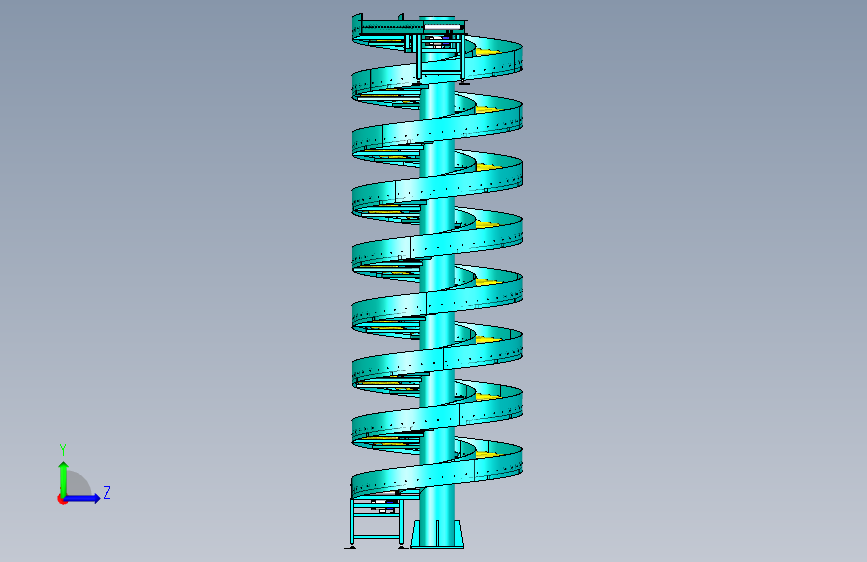The width and height of the screenshot is (867, 562).
Task: Click the green Y axis arrow of the triad
Action: pos(64,478)
